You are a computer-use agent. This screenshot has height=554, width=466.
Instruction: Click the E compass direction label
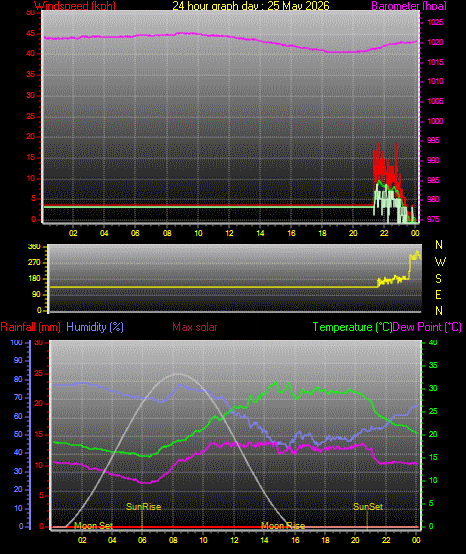point(438,295)
